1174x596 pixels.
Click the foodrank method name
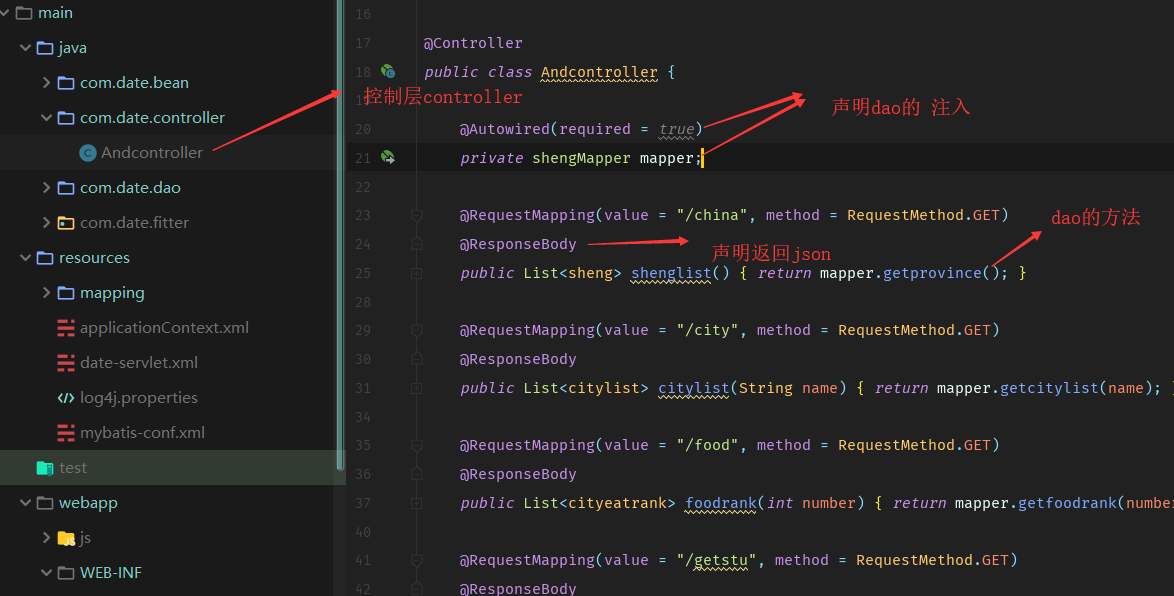(x=720, y=503)
